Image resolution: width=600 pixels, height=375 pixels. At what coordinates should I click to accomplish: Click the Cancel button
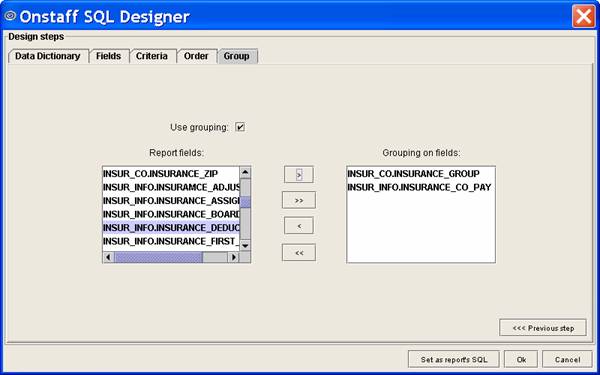567,359
